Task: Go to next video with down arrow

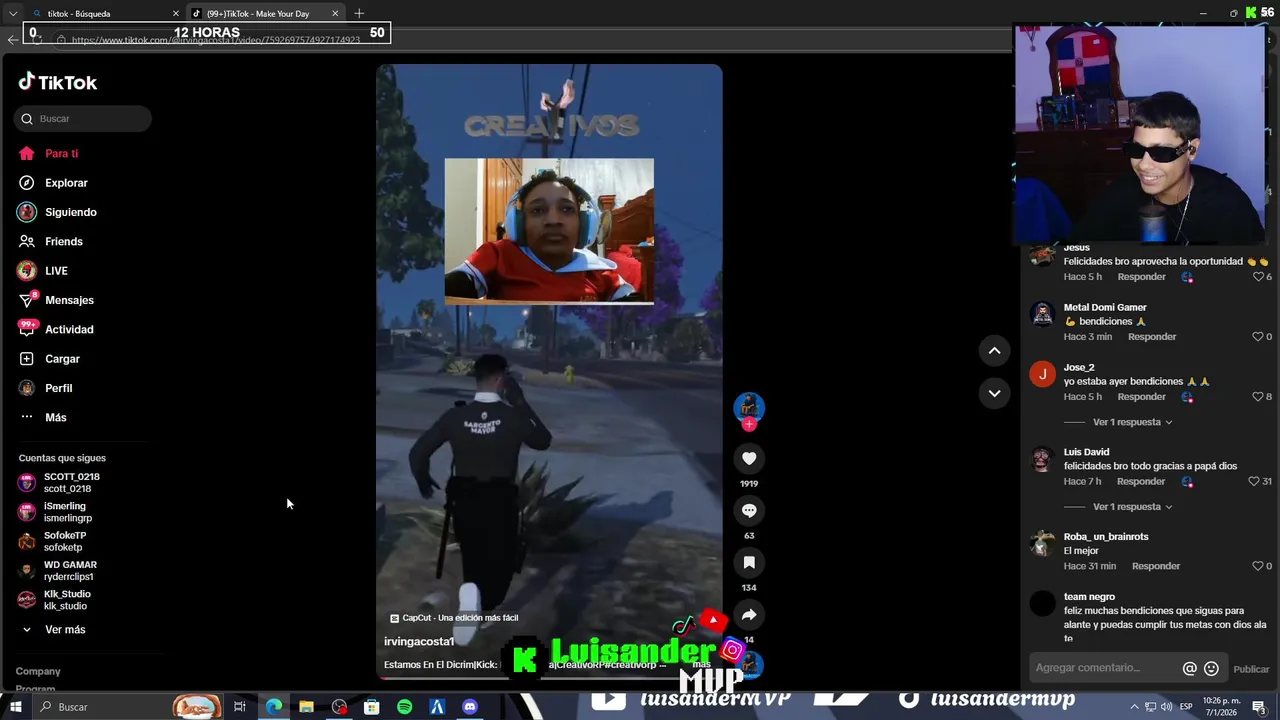Action: pos(994,393)
